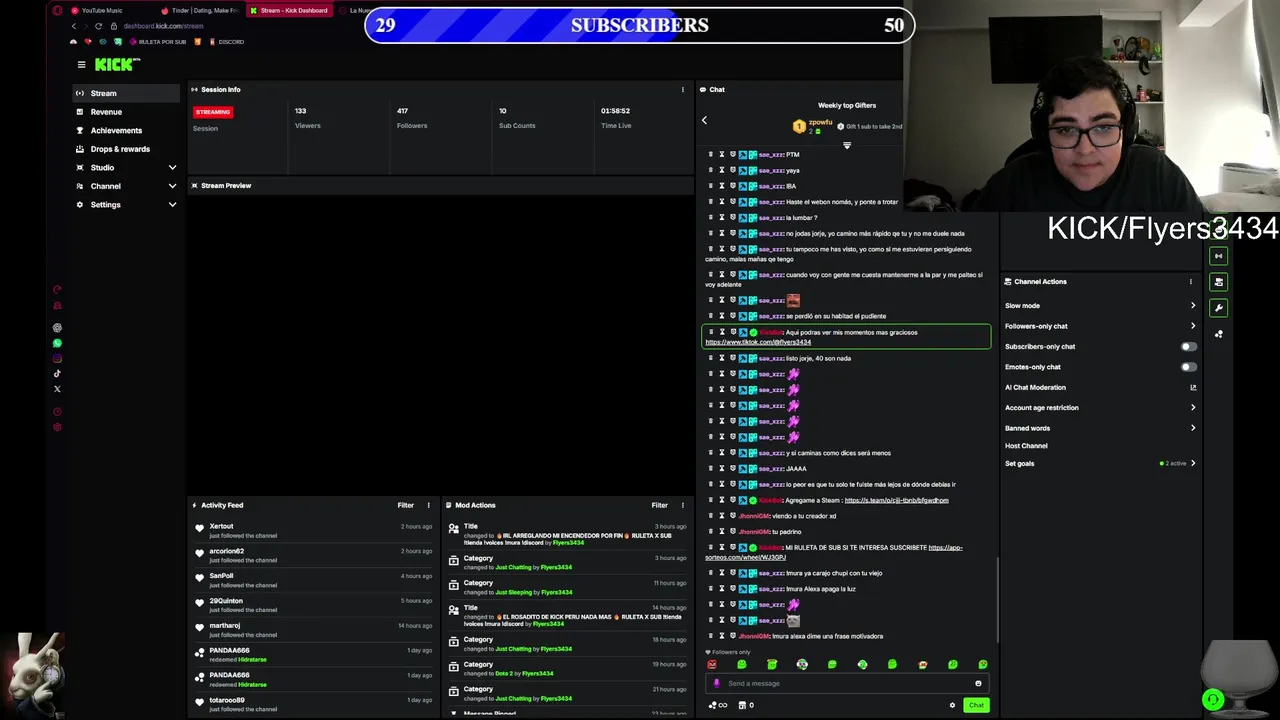Open the tiktok.com/@flyers3434 link in chat
This screenshot has height=720, width=1280.
coord(758,342)
